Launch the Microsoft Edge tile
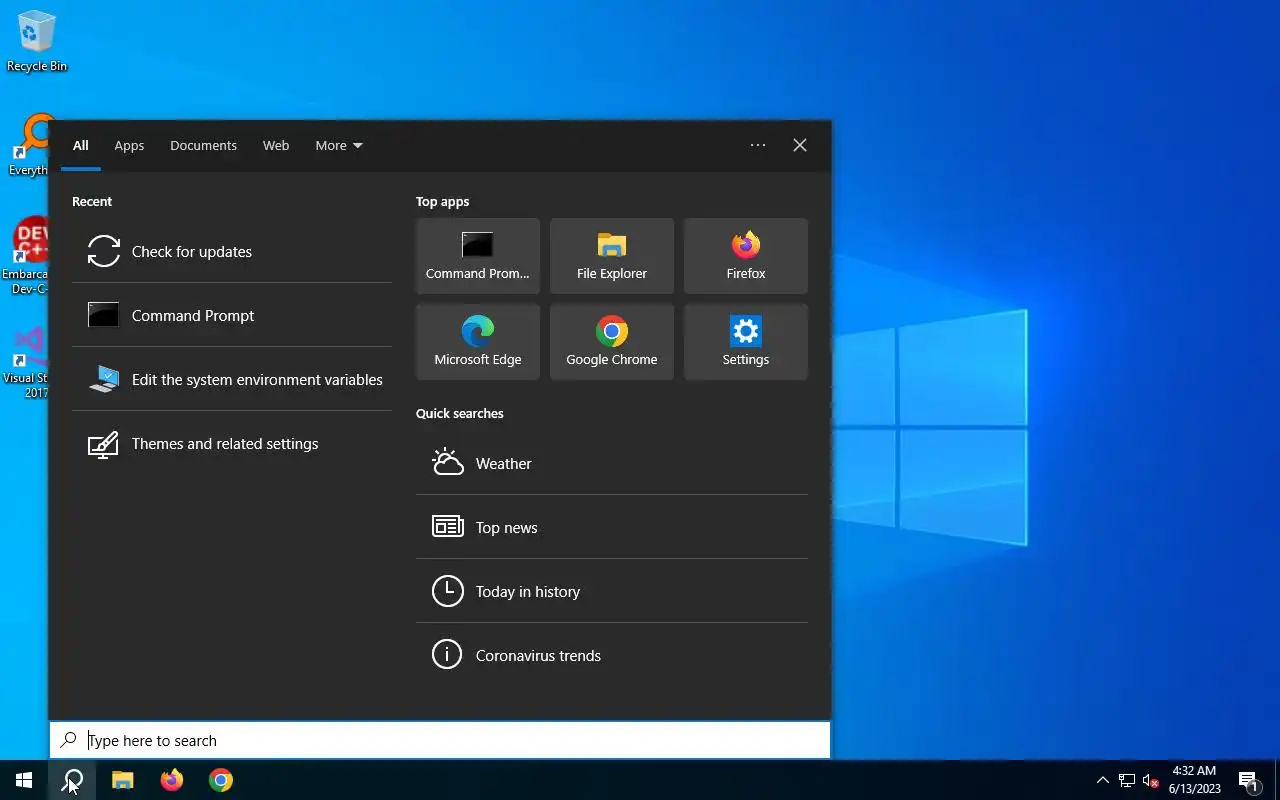 [478, 342]
